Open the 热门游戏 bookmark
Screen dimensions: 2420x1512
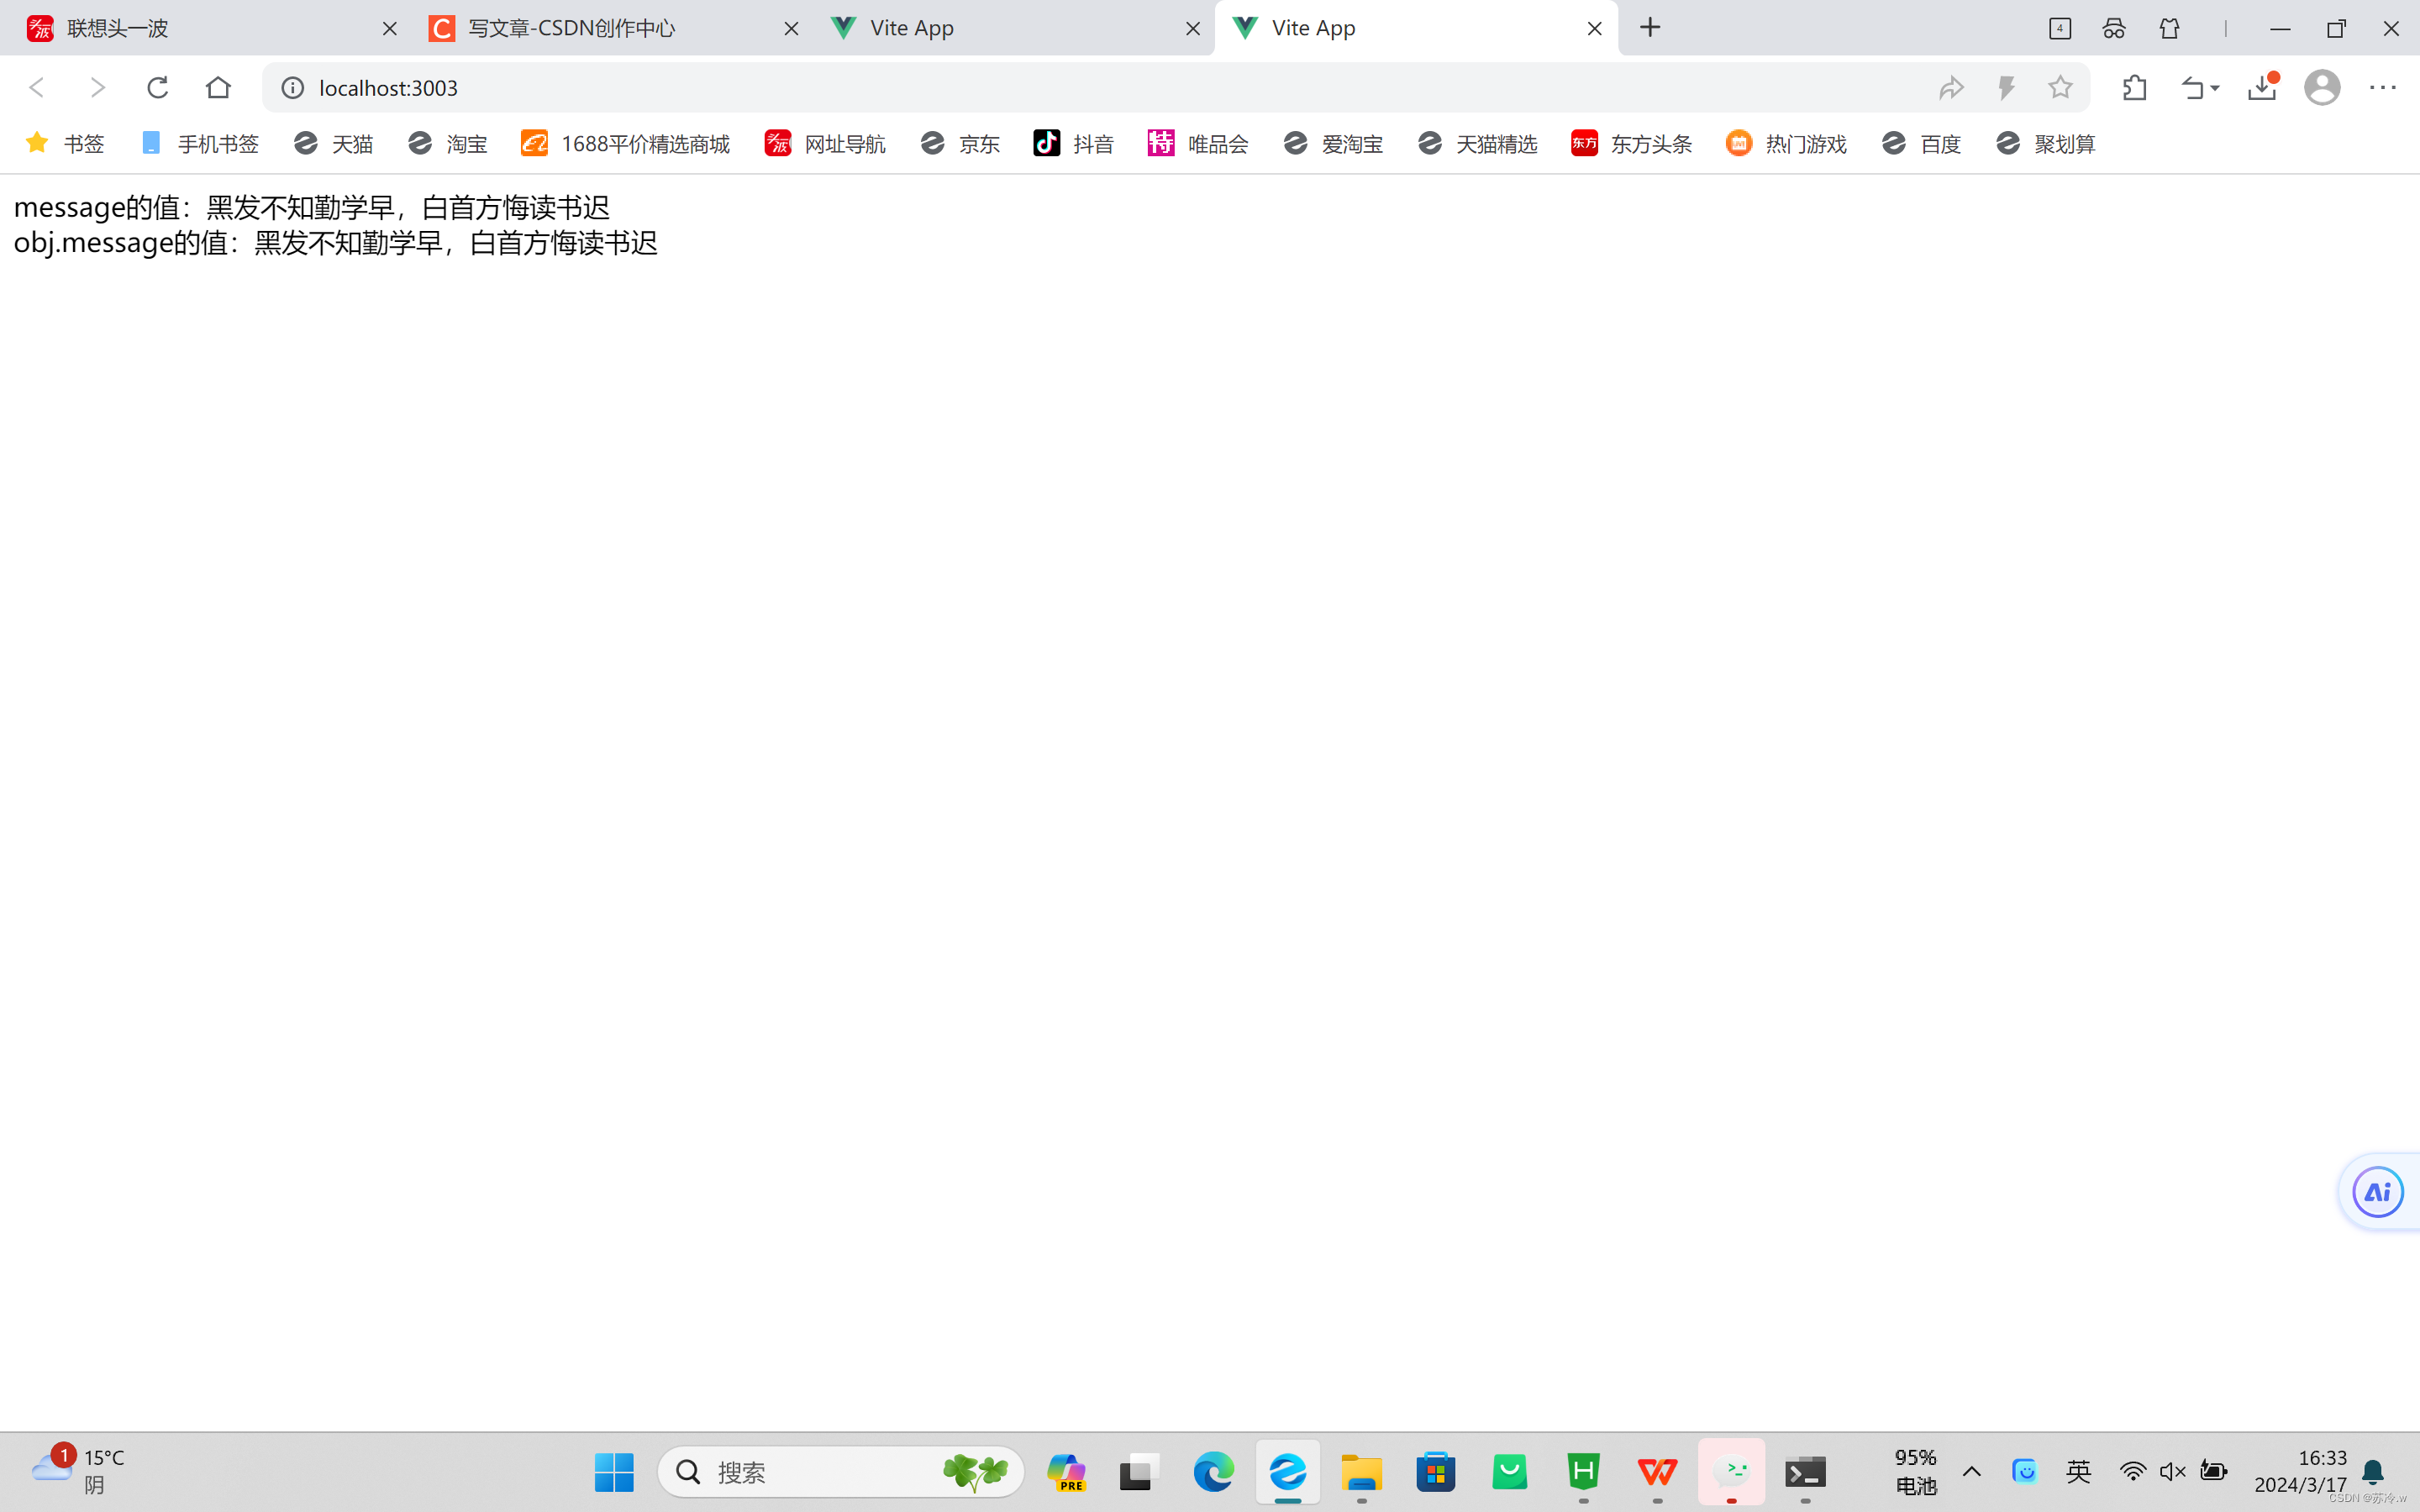(x=1786, y=144)
